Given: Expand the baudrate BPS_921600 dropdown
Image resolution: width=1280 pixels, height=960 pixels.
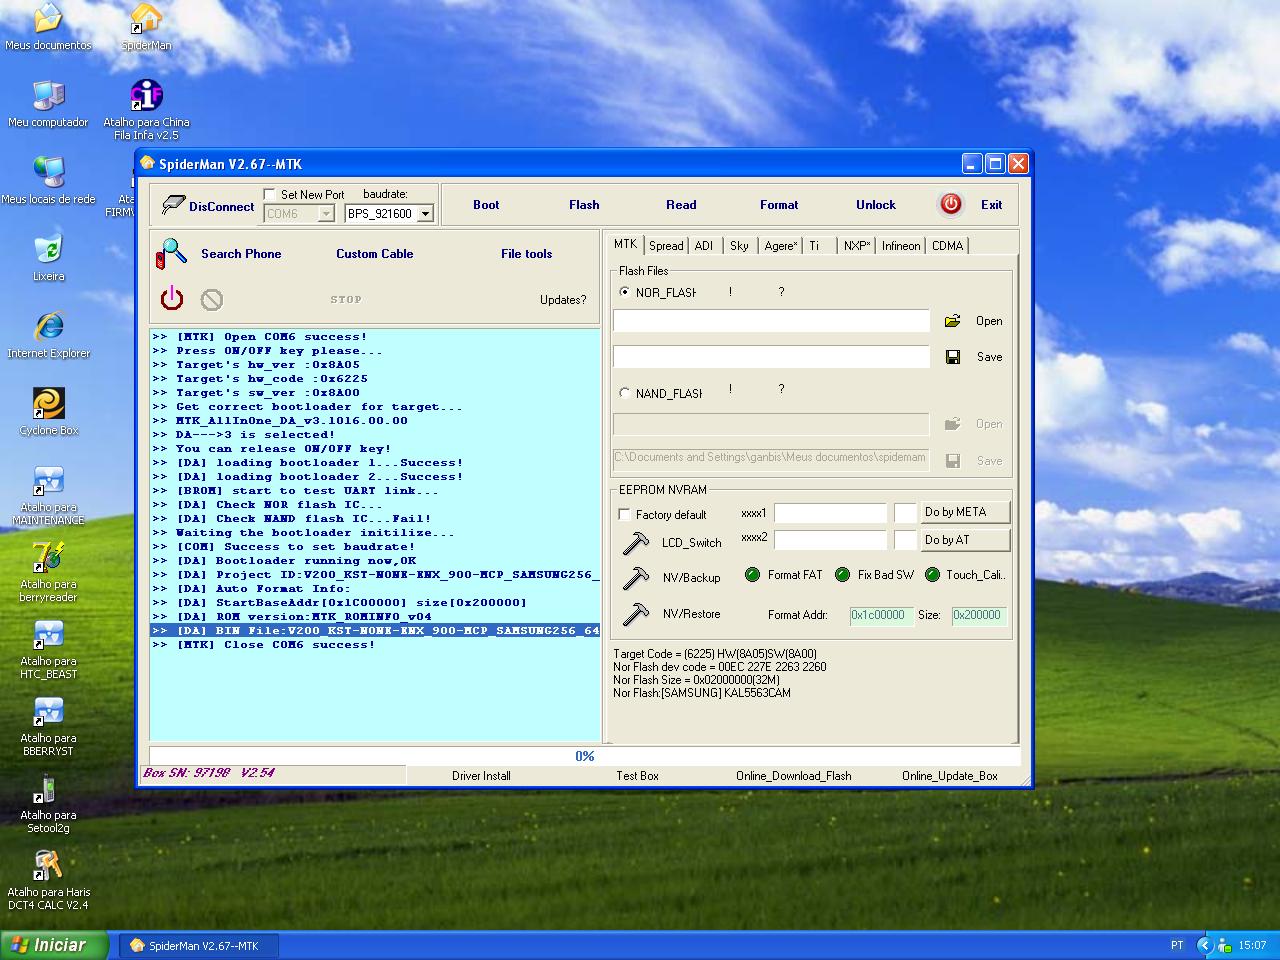Looking at the screenshot, I should click(x=425, y=213).
